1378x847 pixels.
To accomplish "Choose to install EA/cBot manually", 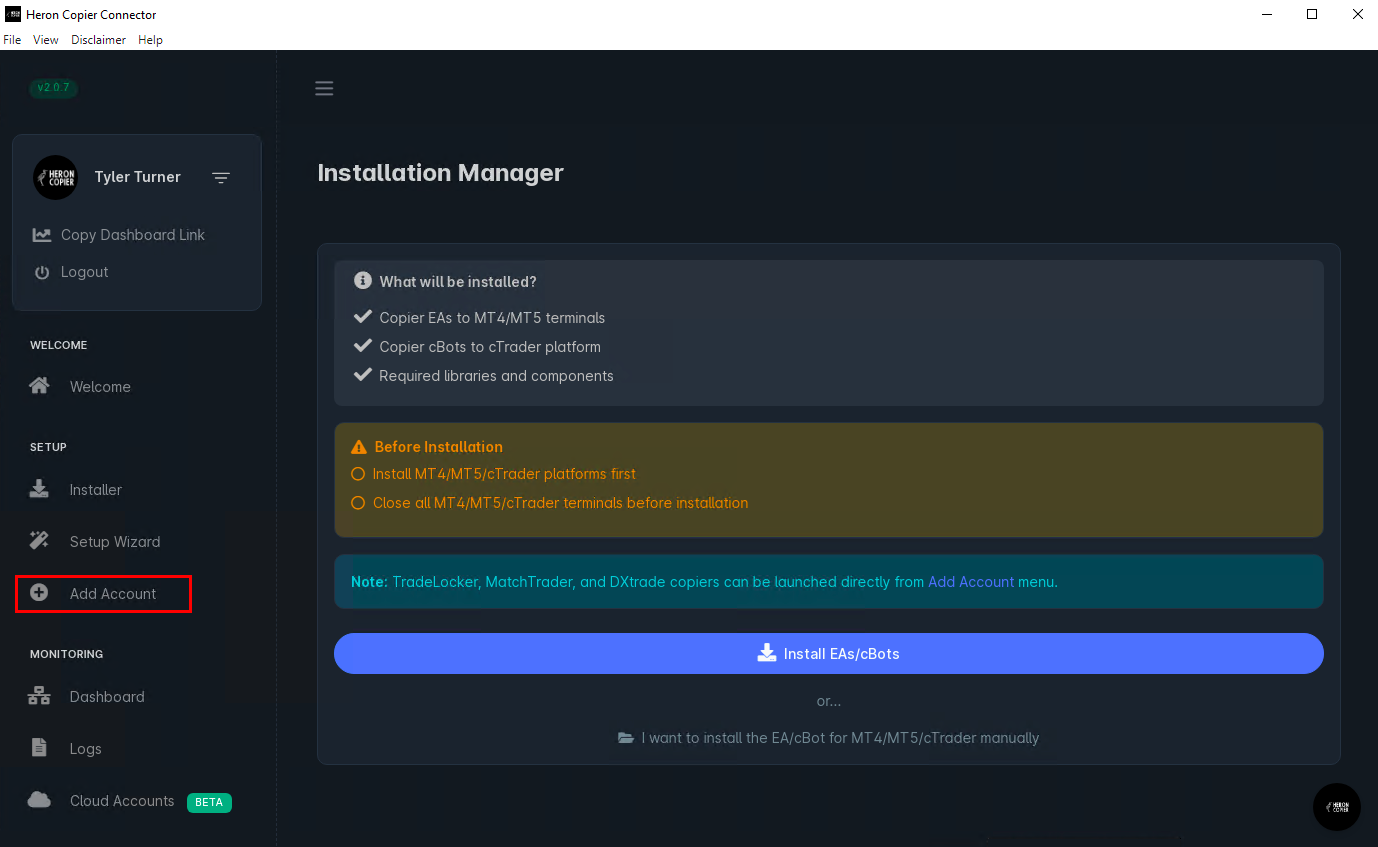I will (x=829, y=738).
